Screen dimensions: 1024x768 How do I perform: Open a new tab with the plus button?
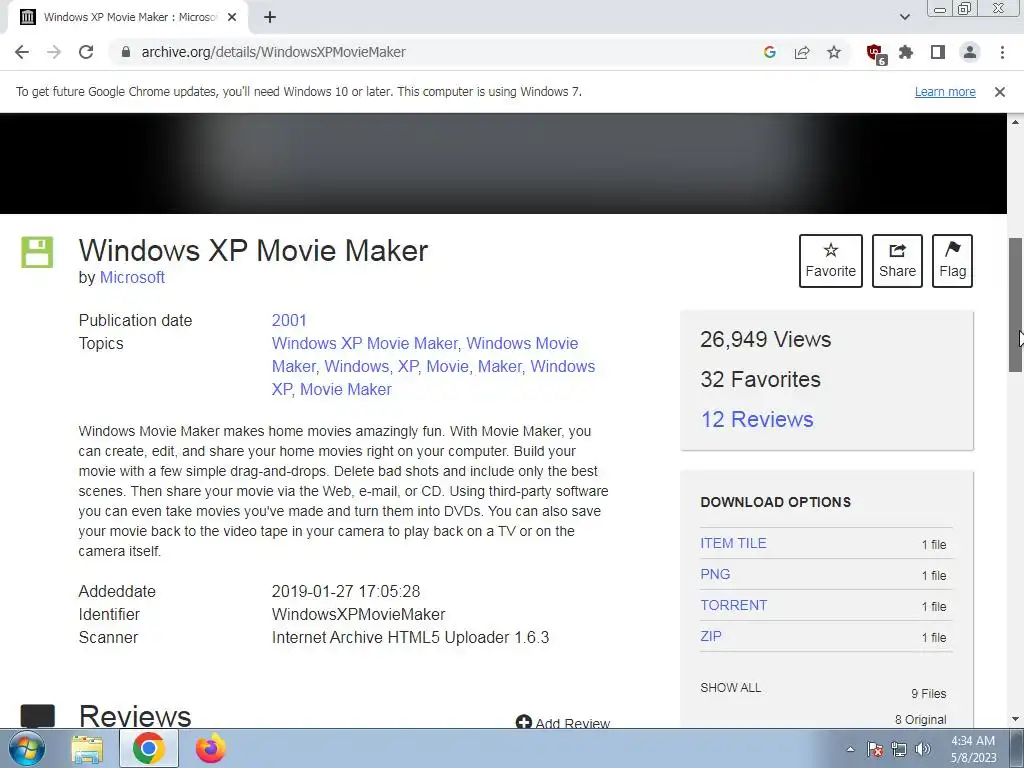coord(270,18)
